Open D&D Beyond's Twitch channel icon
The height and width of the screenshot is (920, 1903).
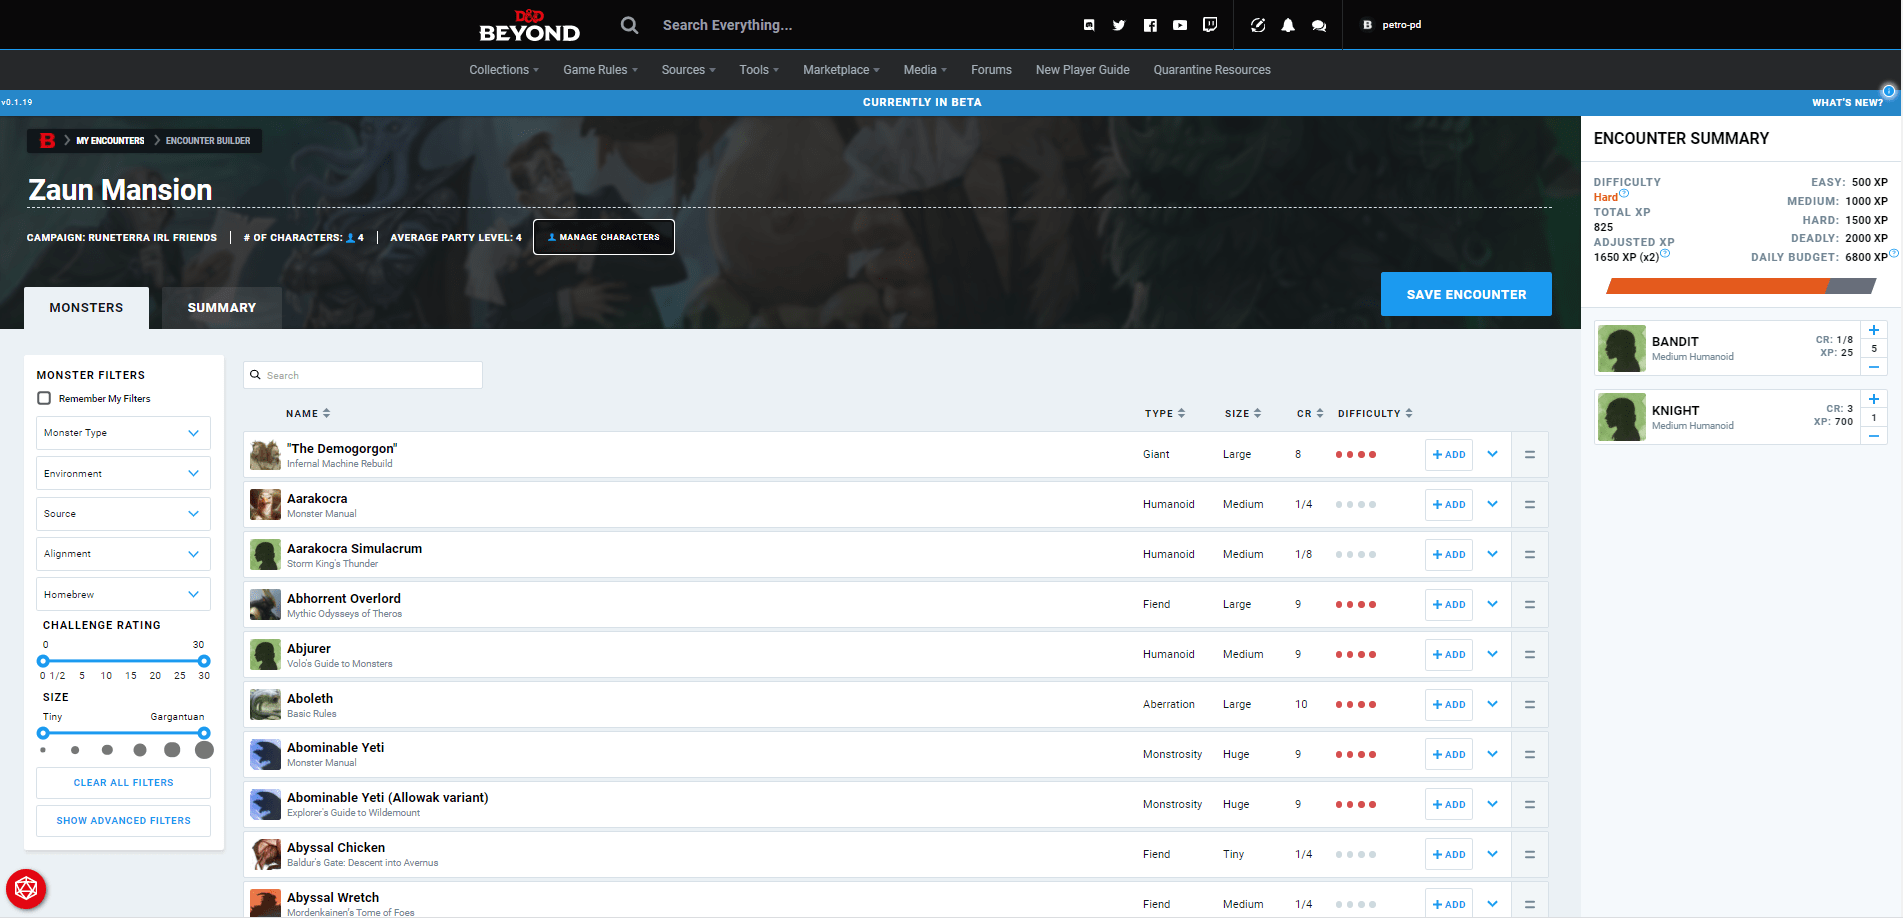click(1210, 25)
